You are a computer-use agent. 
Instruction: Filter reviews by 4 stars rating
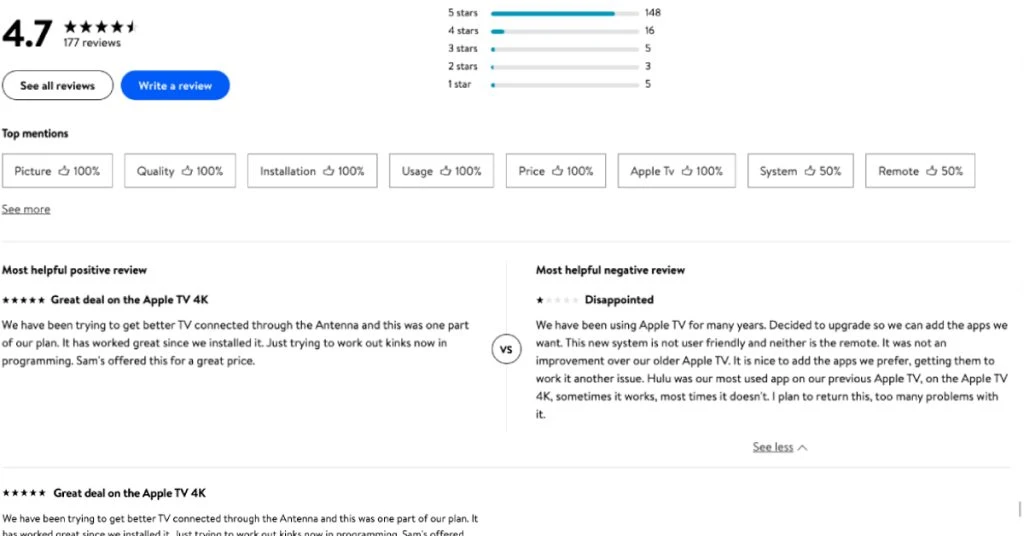(x=462, y=31)
